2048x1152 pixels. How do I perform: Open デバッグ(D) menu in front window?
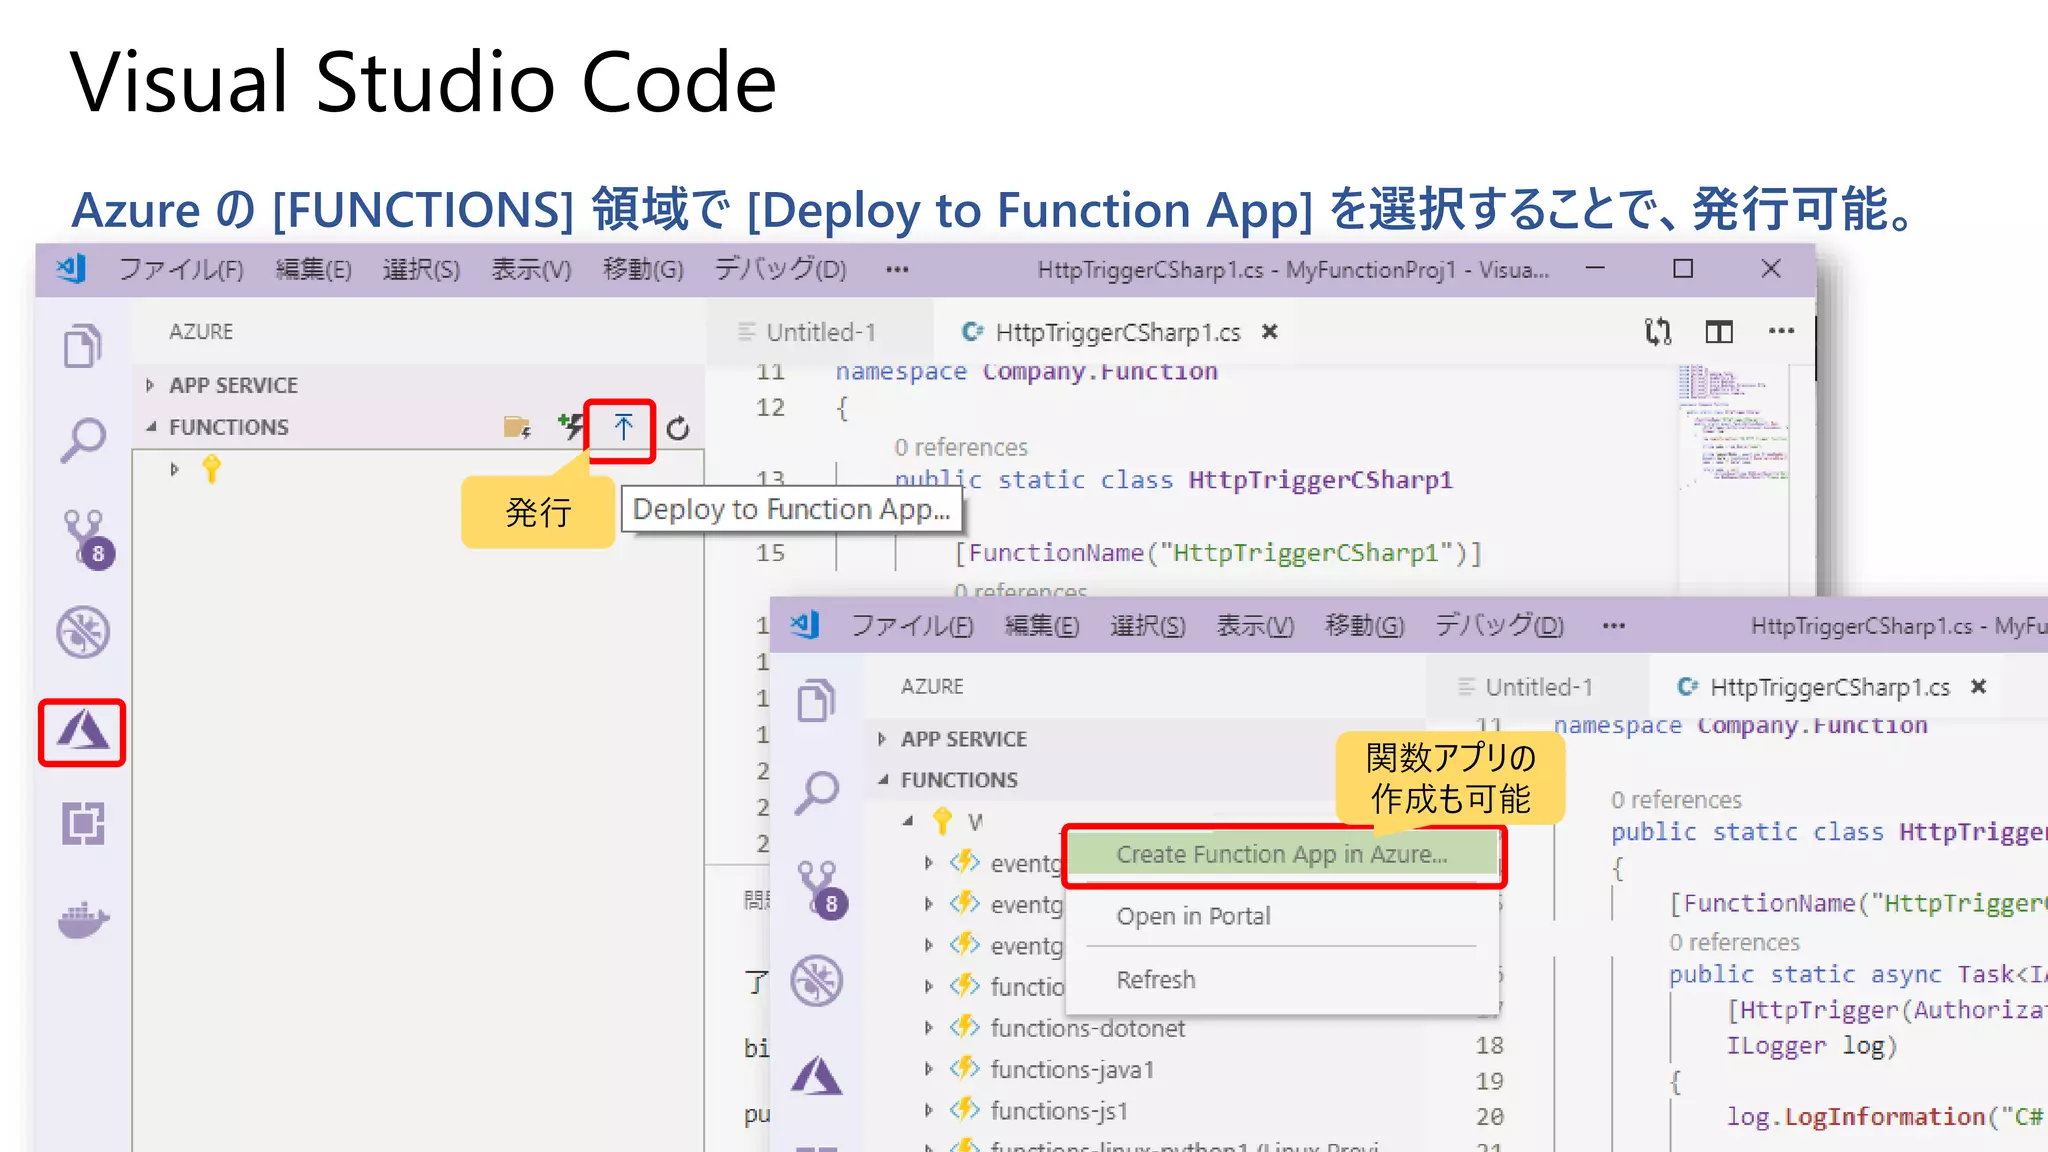(x=1500, y=625)
